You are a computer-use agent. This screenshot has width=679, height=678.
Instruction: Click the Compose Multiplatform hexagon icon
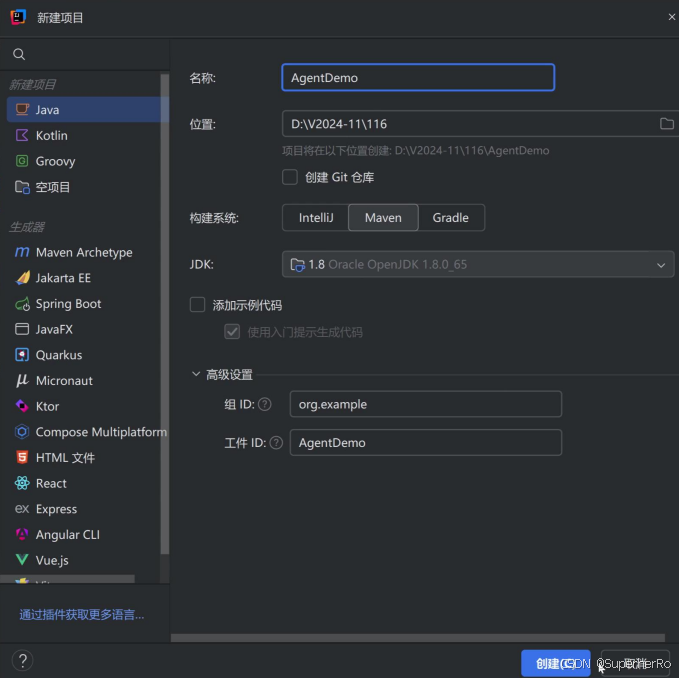[22, 432]
